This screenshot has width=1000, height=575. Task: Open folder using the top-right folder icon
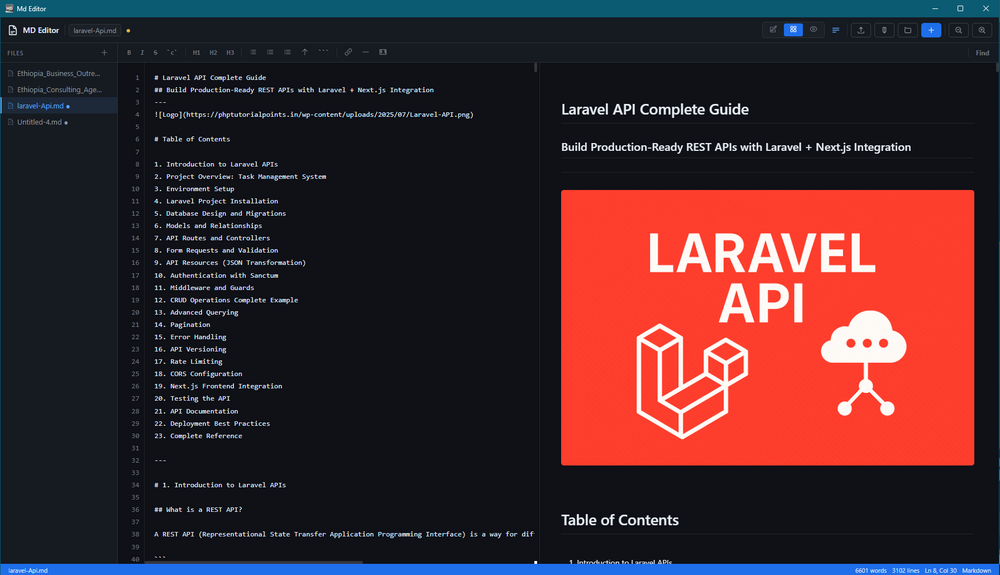[x=908, y=30]
